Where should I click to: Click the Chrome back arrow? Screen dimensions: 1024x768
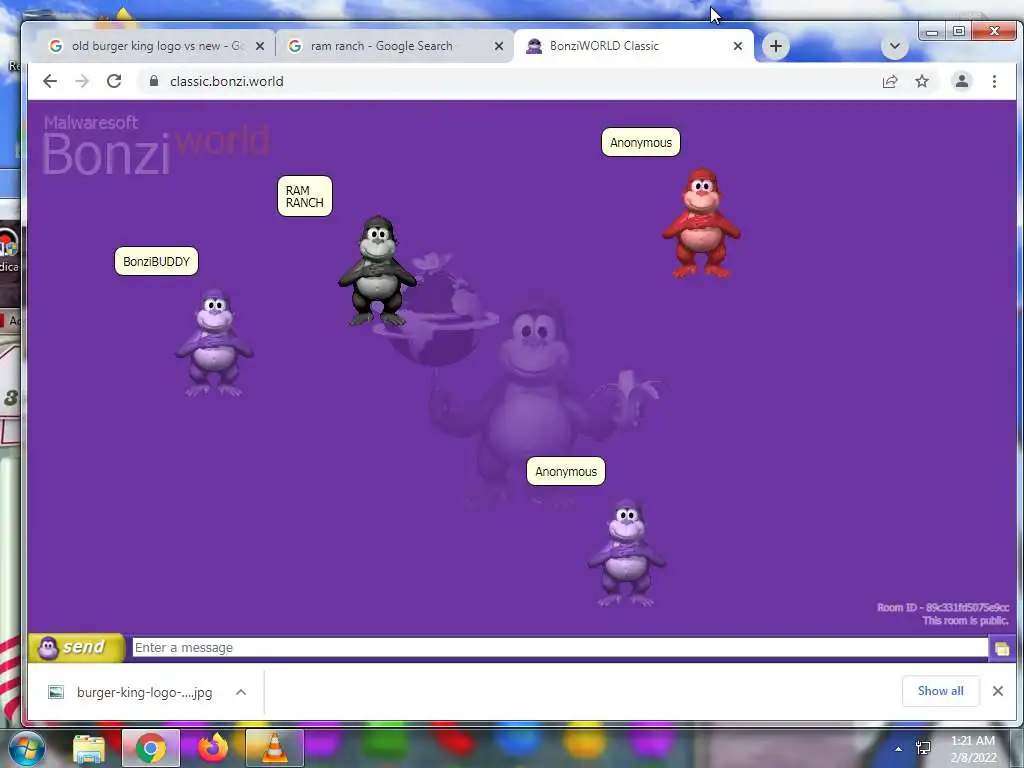click(x=50, y=81)
